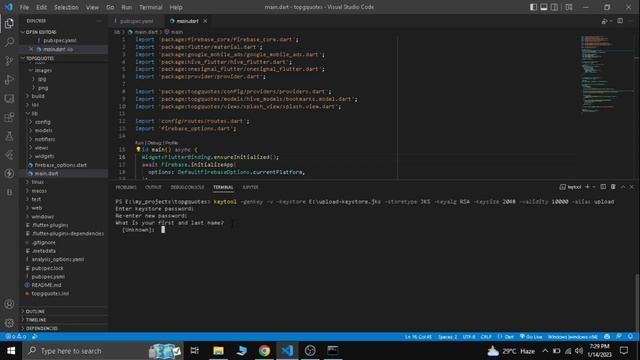This screenshot has height=360, width=640.
Task: Click CRLF line ending in status bar
Action: 486,337
